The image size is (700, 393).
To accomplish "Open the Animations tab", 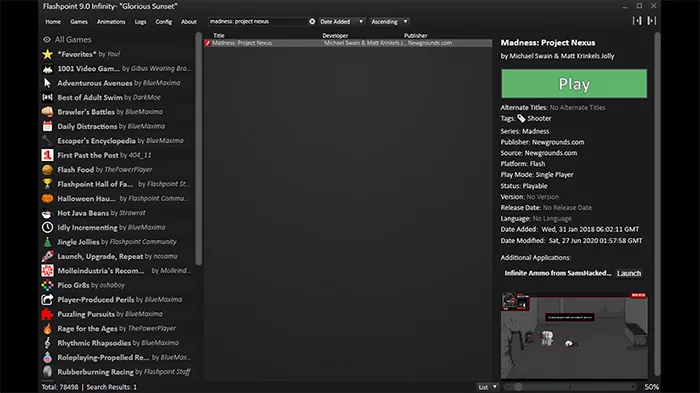I will click(x=111, y=21).
